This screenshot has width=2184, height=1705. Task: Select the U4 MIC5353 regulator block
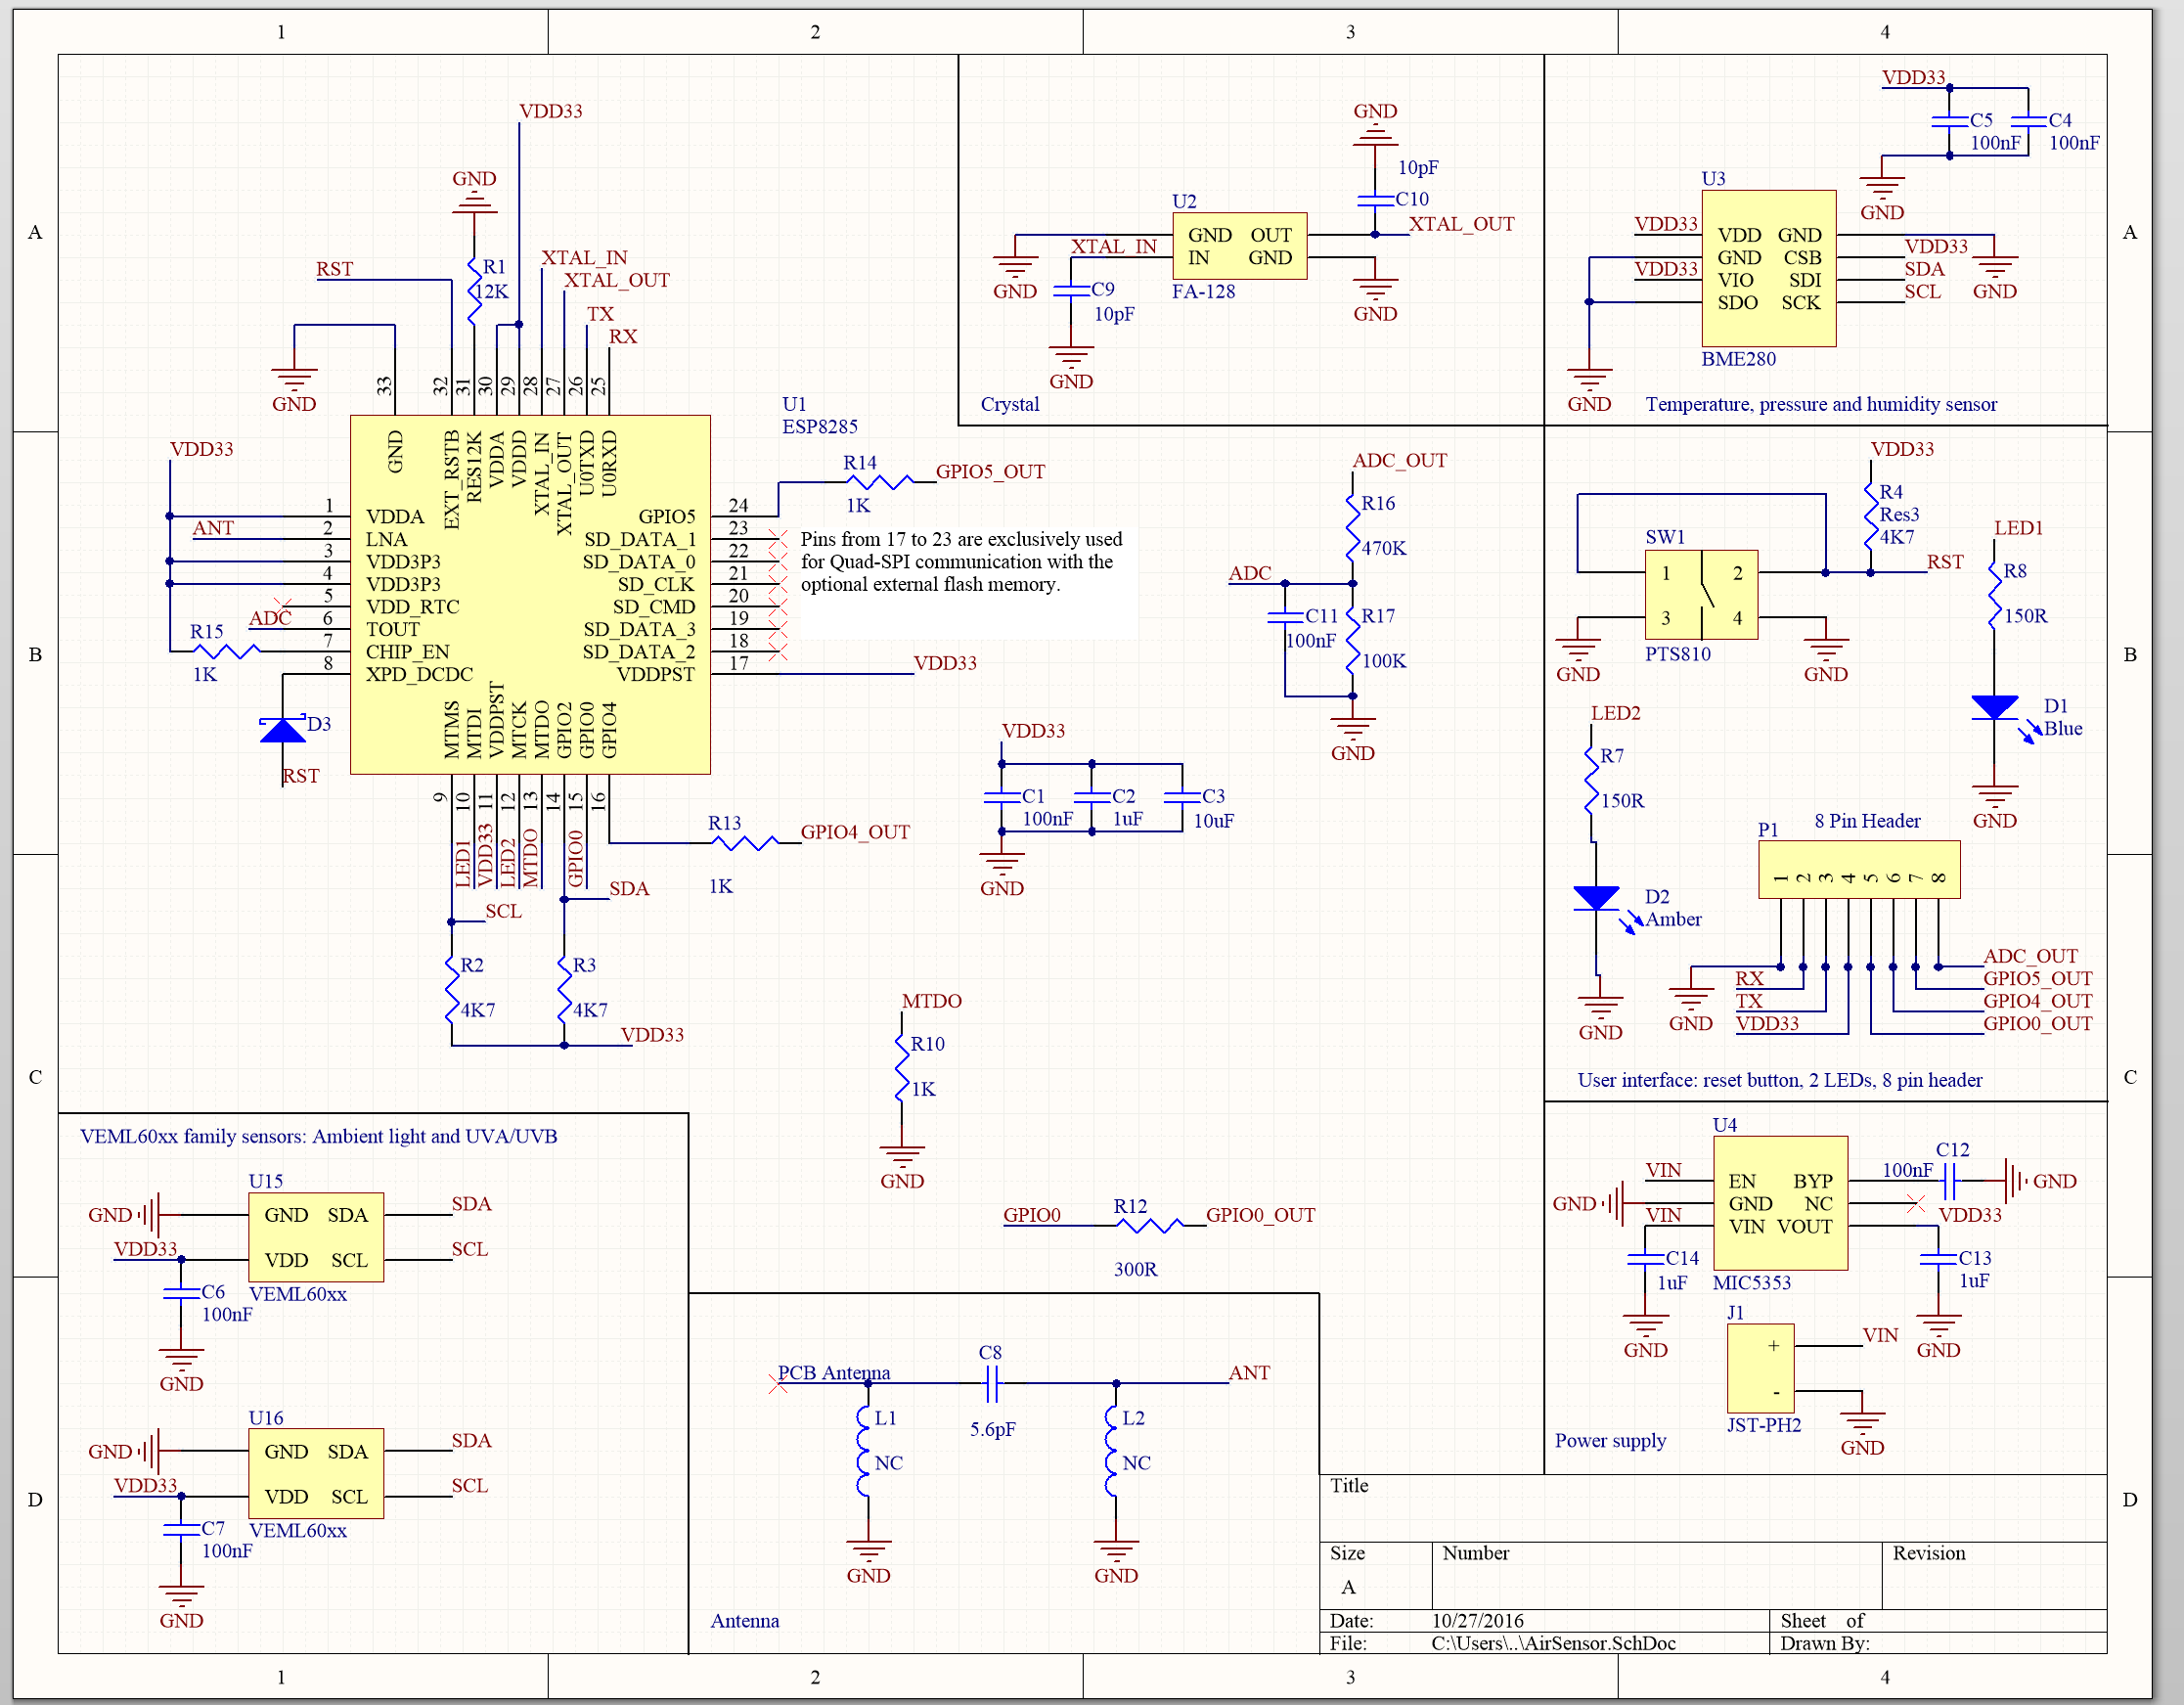[1780, 1203]
